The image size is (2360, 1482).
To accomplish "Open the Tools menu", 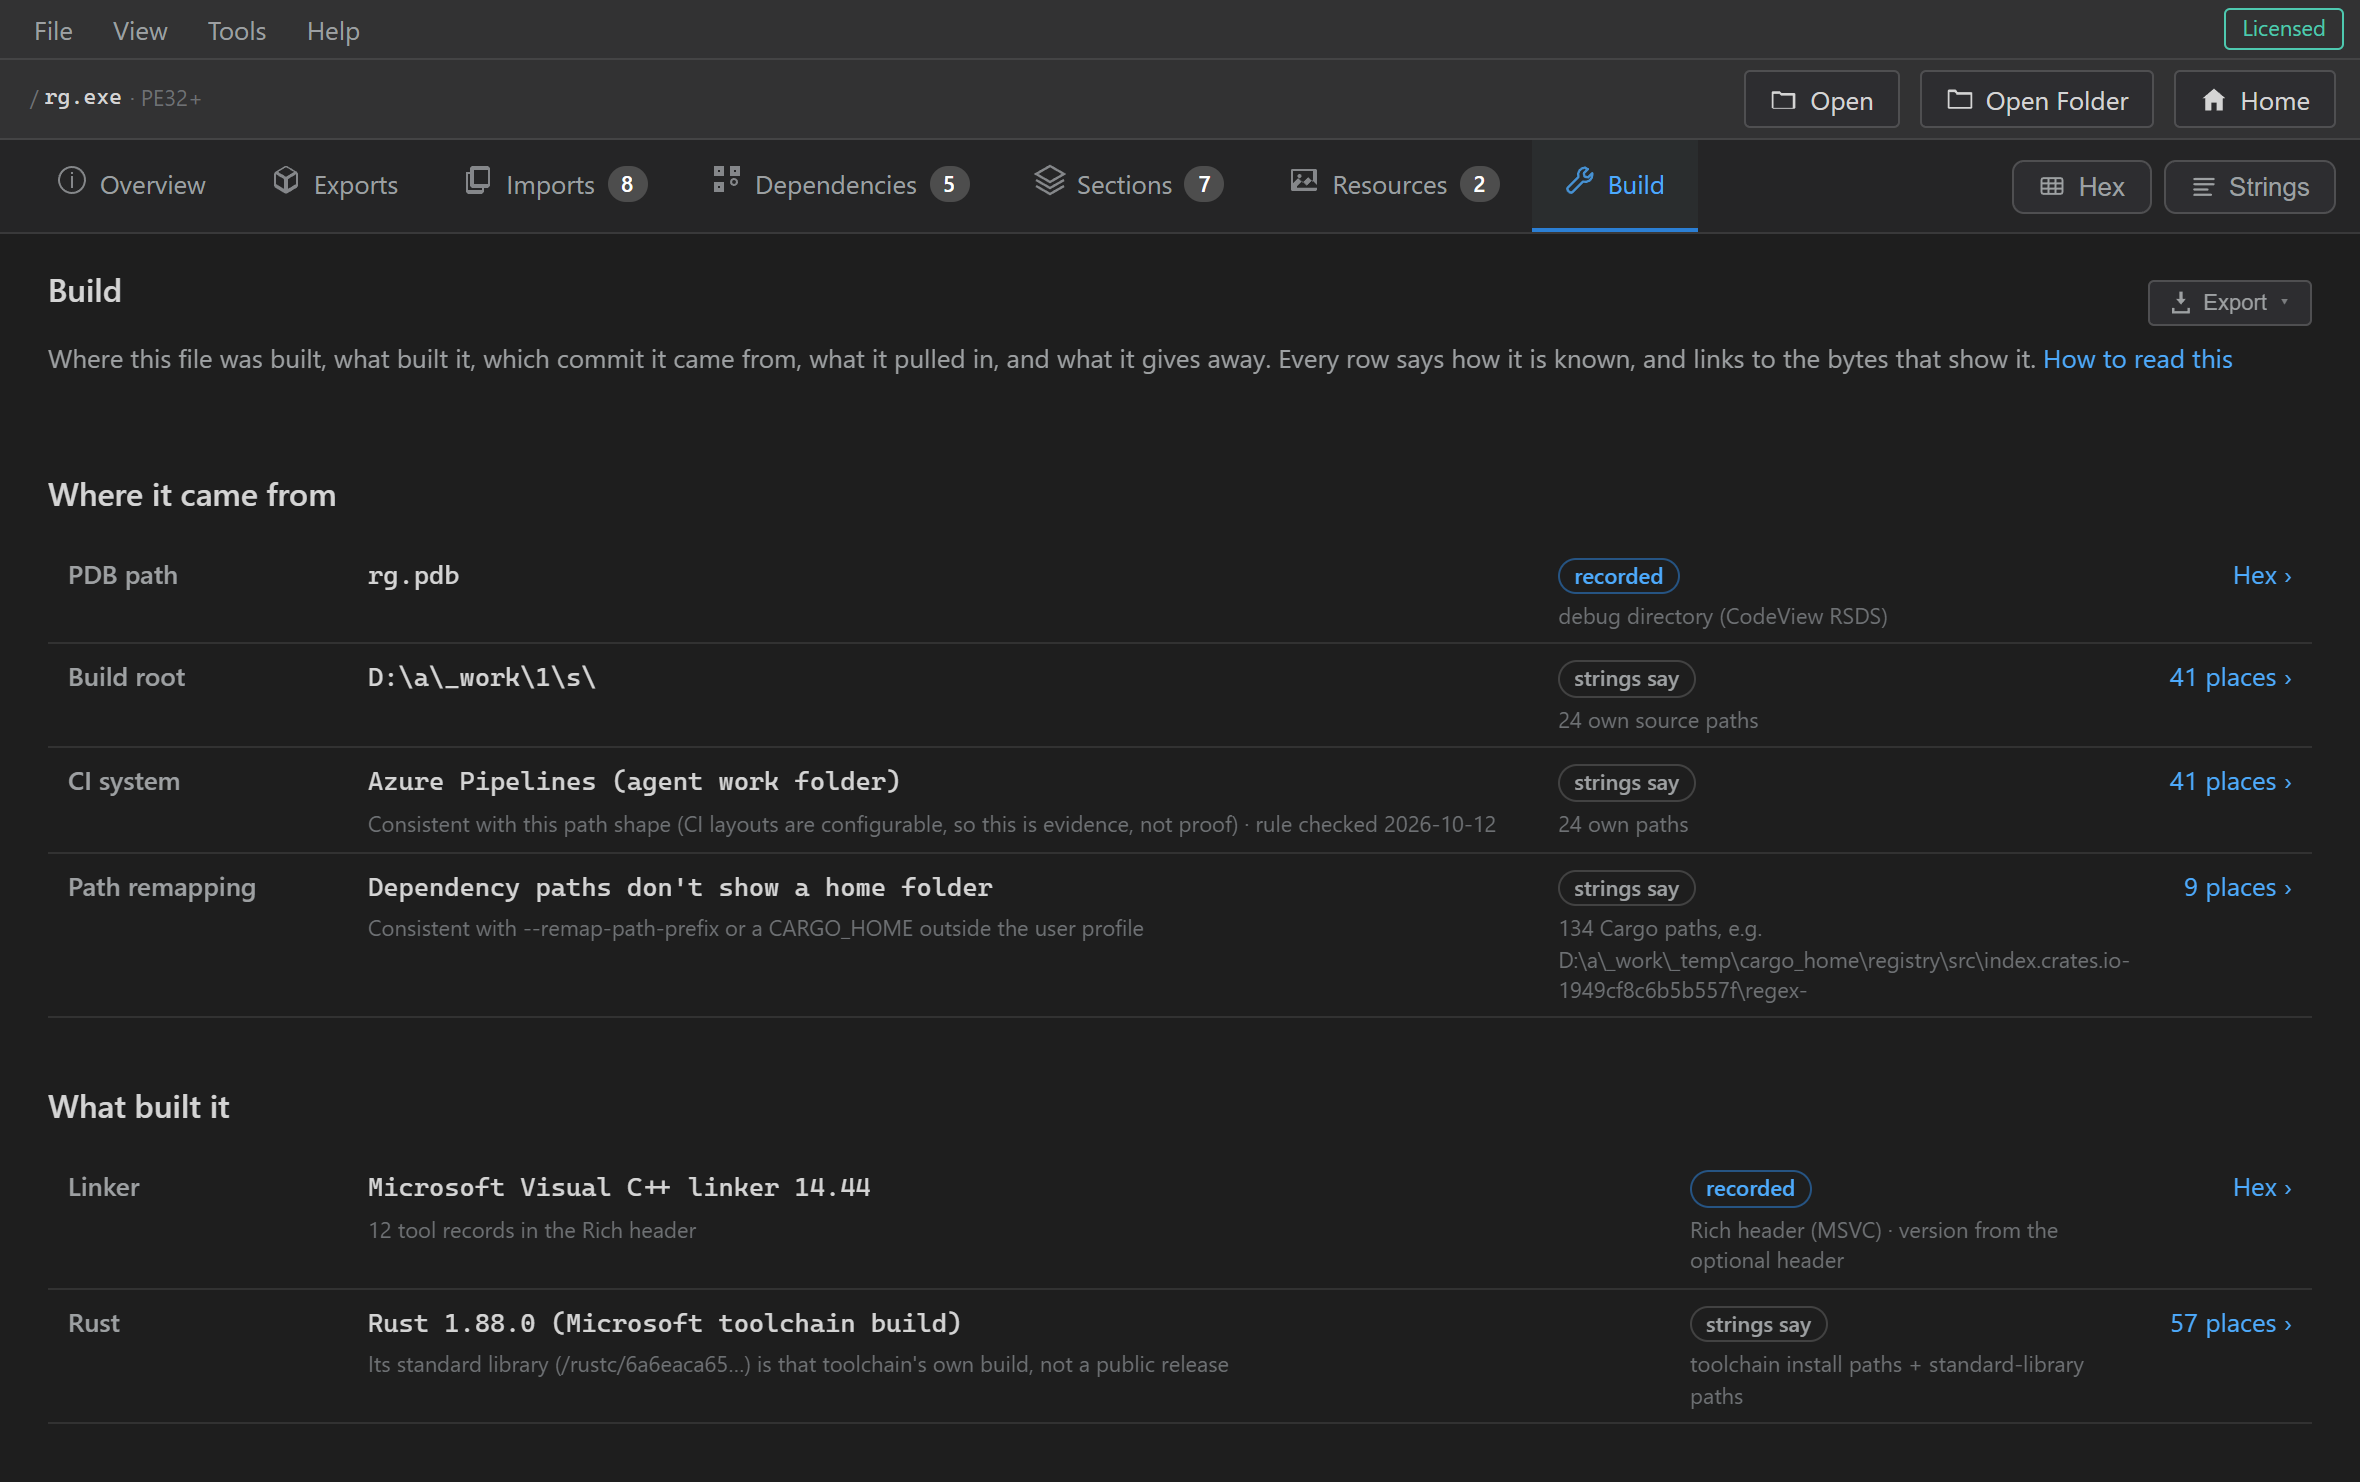I will [237, 31].
